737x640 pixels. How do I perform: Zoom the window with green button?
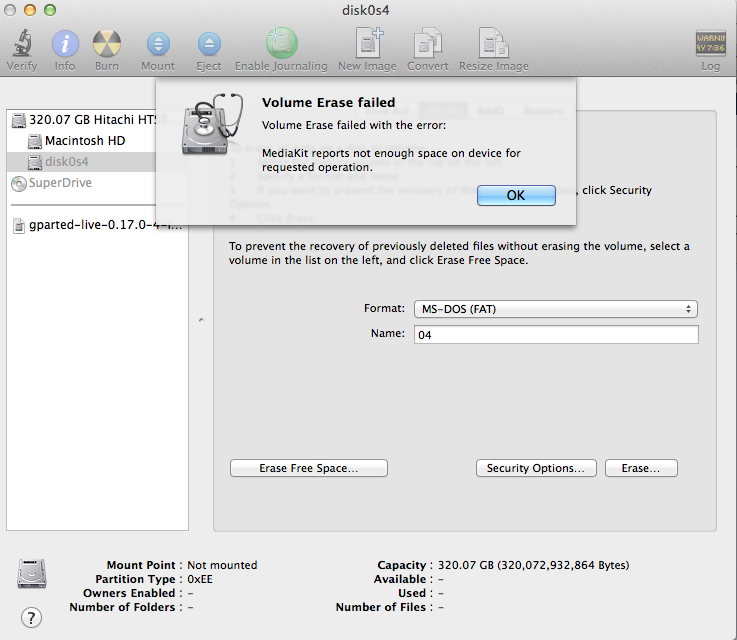(x=50, y=10)
